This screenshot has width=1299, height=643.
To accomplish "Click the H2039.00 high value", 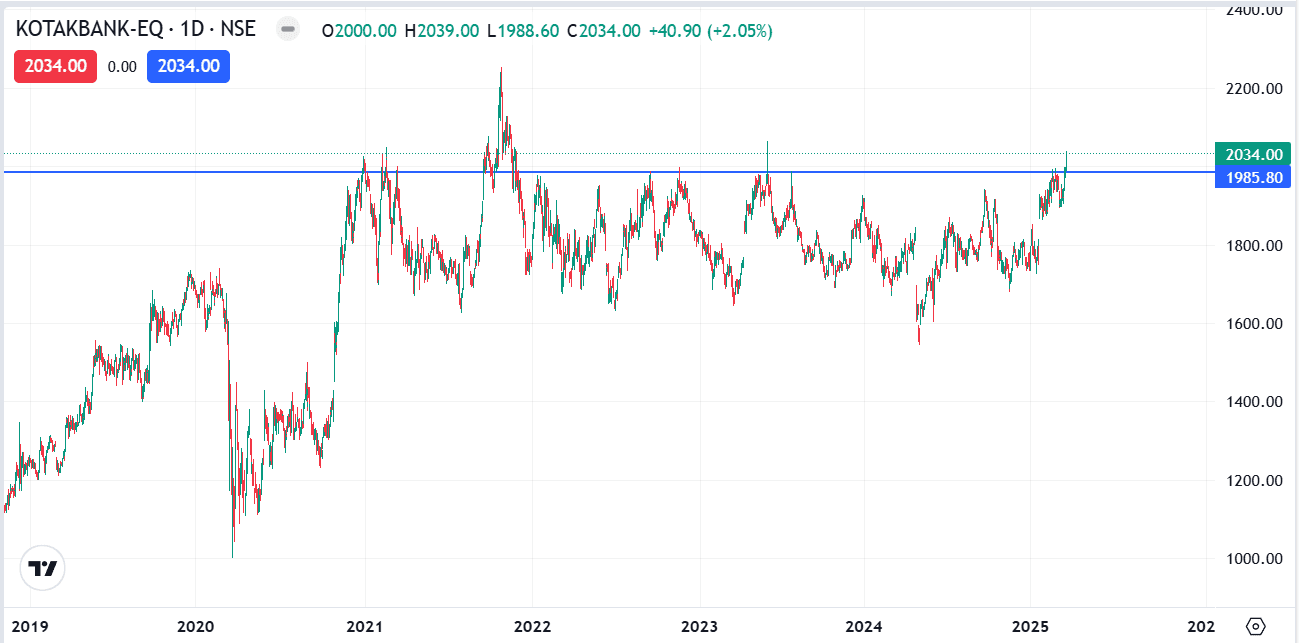I will coord(441,31).
